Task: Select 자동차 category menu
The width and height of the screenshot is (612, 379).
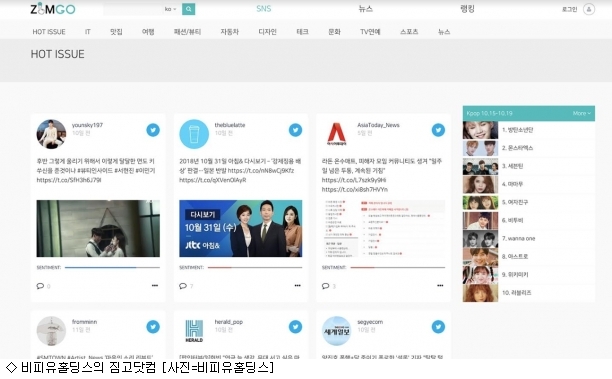Action: coord(230,32)
